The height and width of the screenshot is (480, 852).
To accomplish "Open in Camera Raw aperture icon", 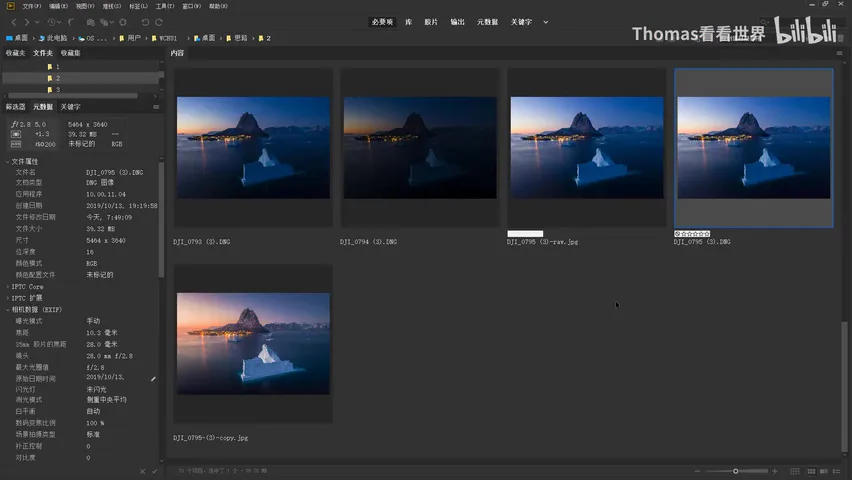I will [123, 22].
